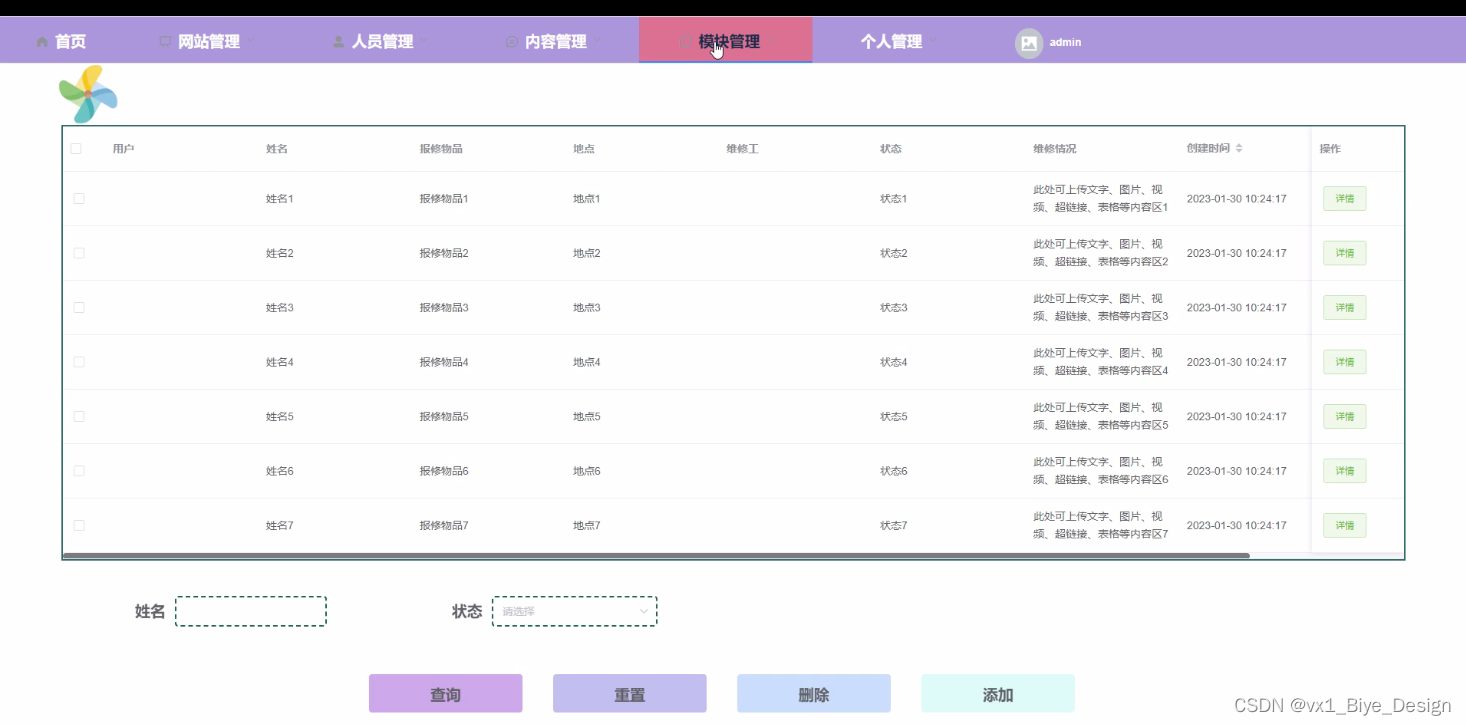Image resolution: width=1466 pixels, height=725 pixels.
Task: Click the 重置 button
Action: (x=630, y=694)
